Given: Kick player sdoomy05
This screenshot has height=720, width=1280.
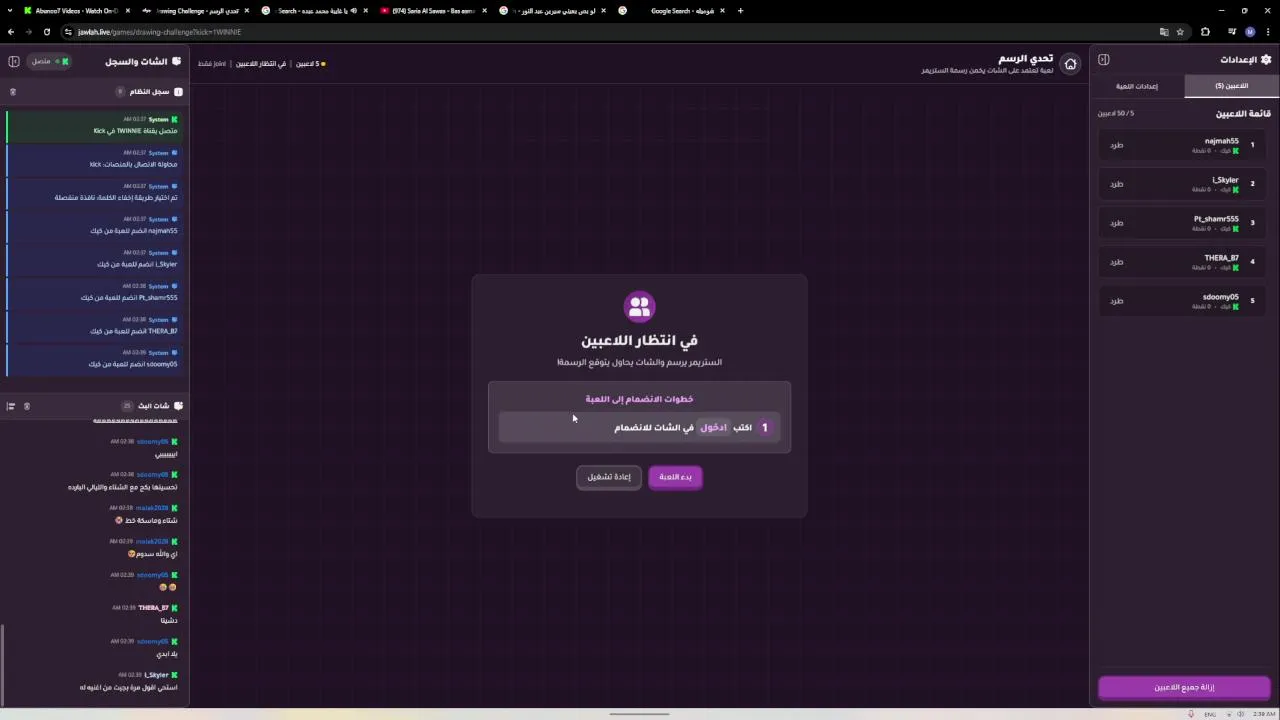Looking at the screenshot, I should (1117, 301).
